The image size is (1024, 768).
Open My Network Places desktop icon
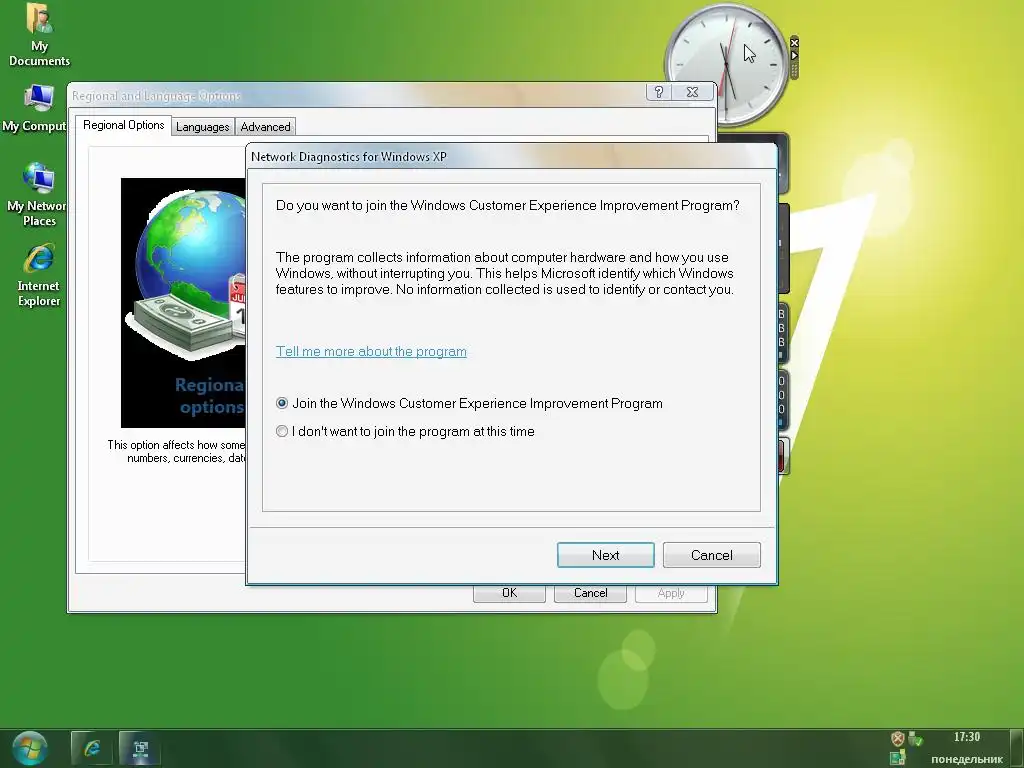point(37,195)
